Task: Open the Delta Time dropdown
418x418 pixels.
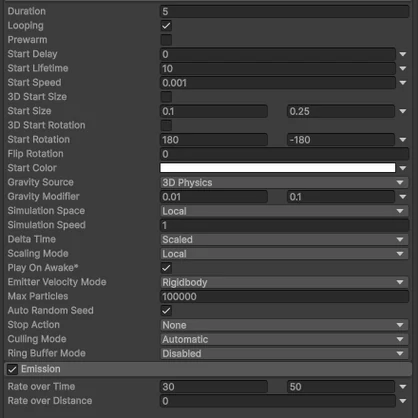Action: coord(284,239)
